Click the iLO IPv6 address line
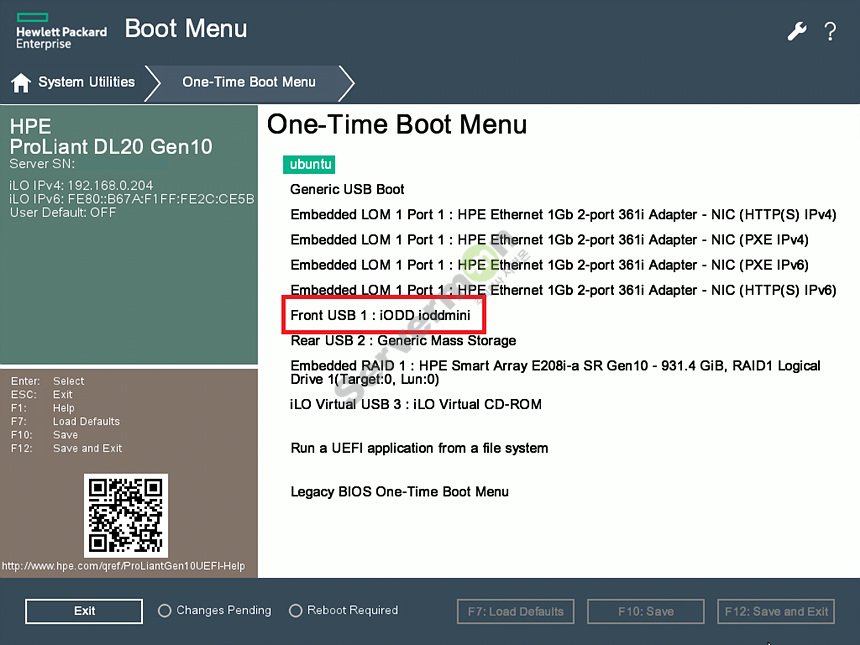860x645 pixels. click(x=132, y=199)
